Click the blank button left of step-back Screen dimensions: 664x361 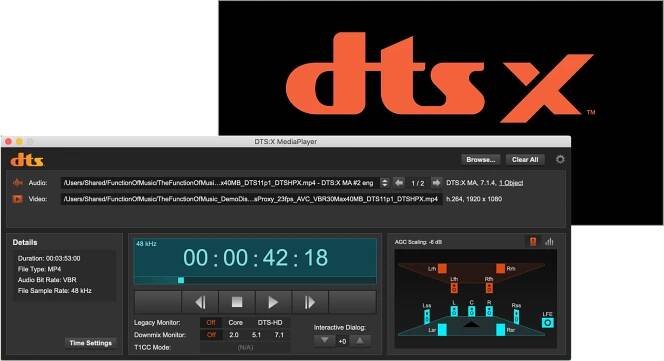(x=158, y=302)
